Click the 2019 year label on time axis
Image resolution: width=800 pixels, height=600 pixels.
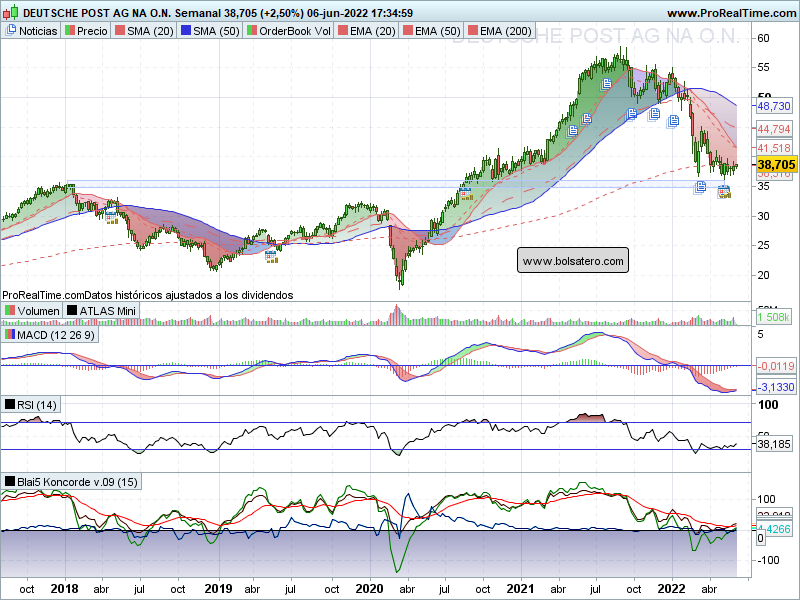[x=218, y=589]
